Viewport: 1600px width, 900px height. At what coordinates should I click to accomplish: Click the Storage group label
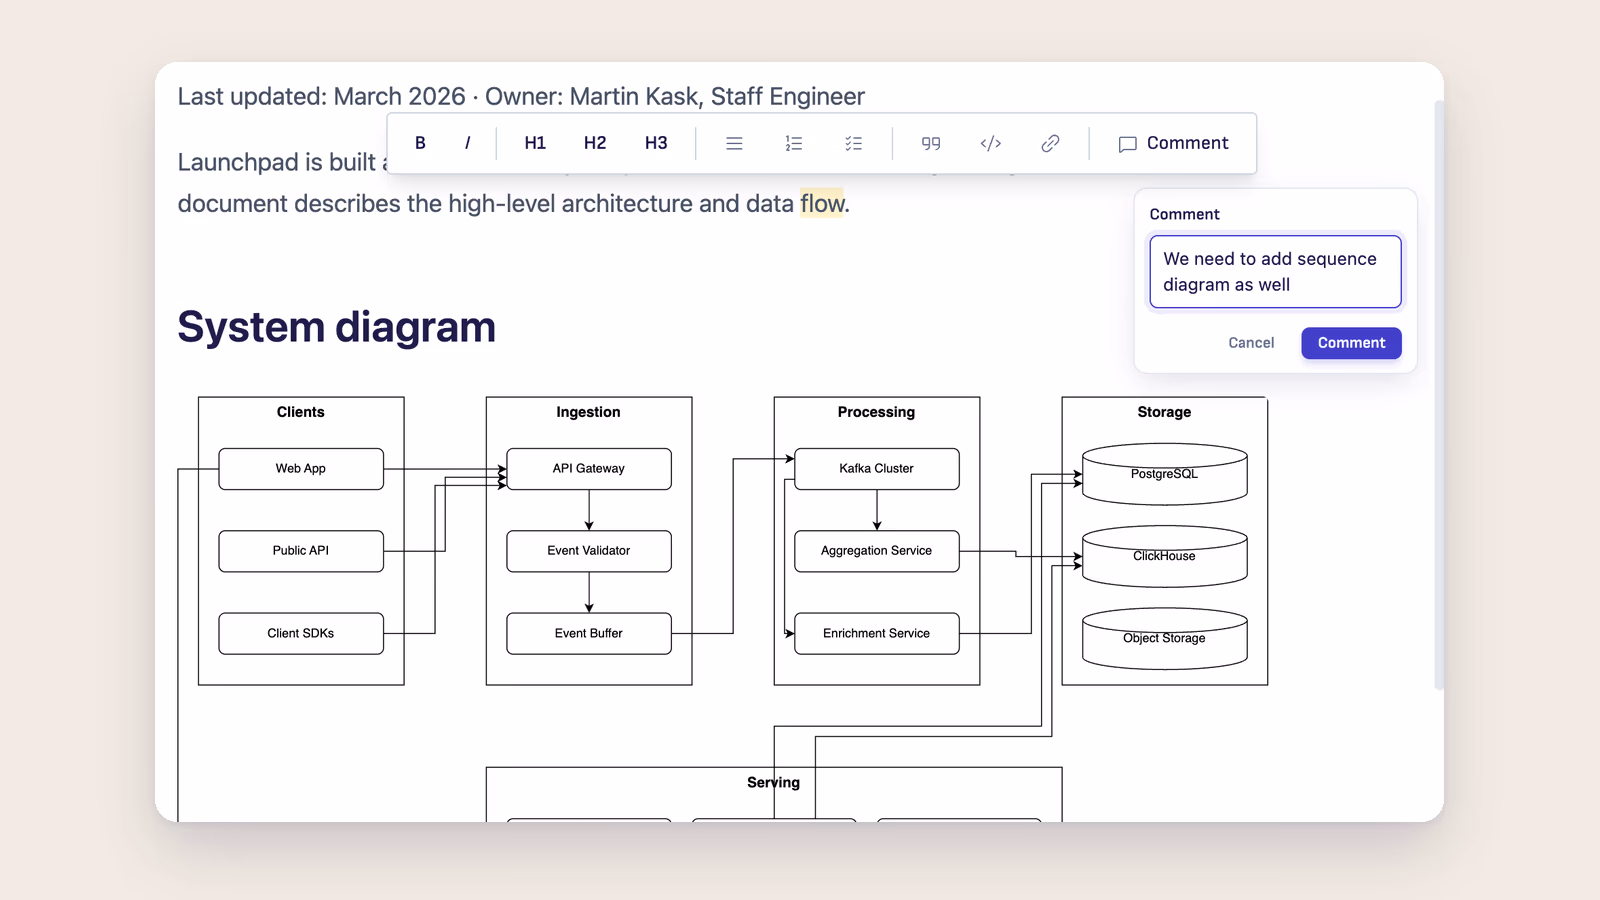pos(1165,412)
